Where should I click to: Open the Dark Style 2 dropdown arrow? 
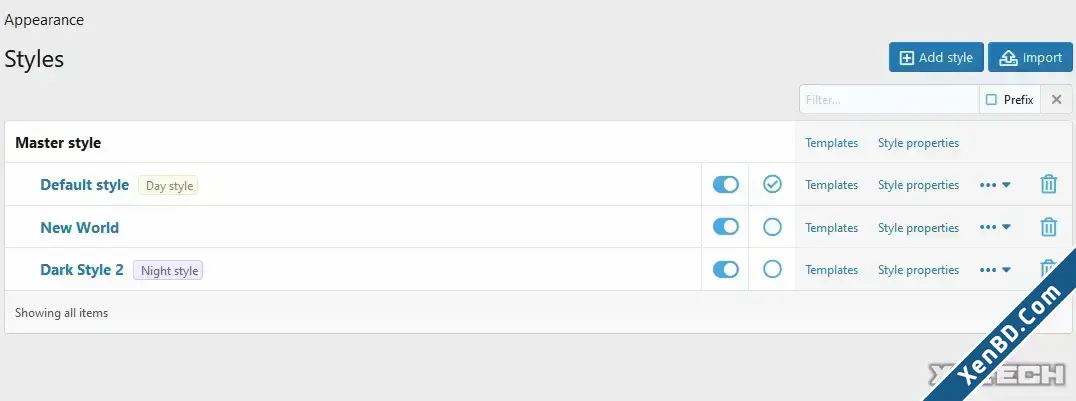click(x=1006, y=270)
